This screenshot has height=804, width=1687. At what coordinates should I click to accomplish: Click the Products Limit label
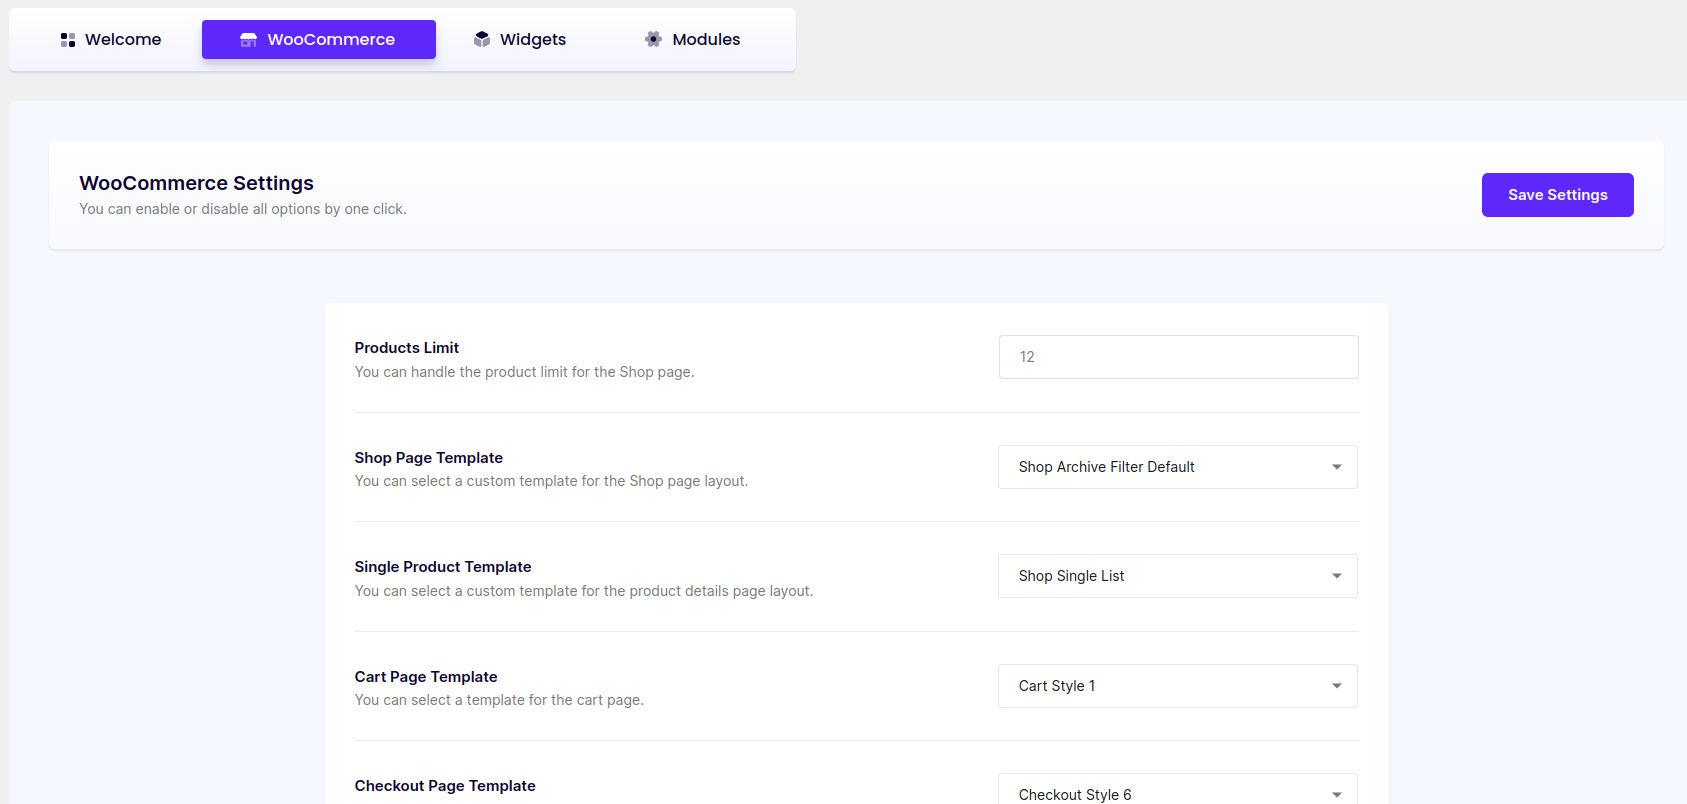click(x=406, y=348)
